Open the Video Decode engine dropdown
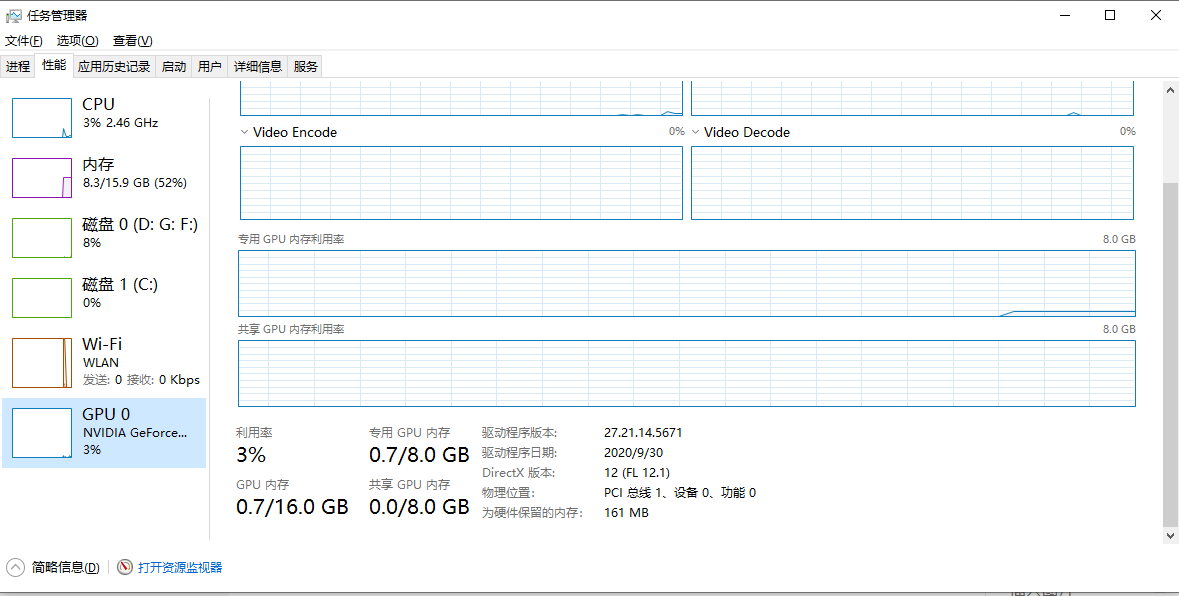Image resolution: width=1179 pixels, height=596 pixels. 696,132
